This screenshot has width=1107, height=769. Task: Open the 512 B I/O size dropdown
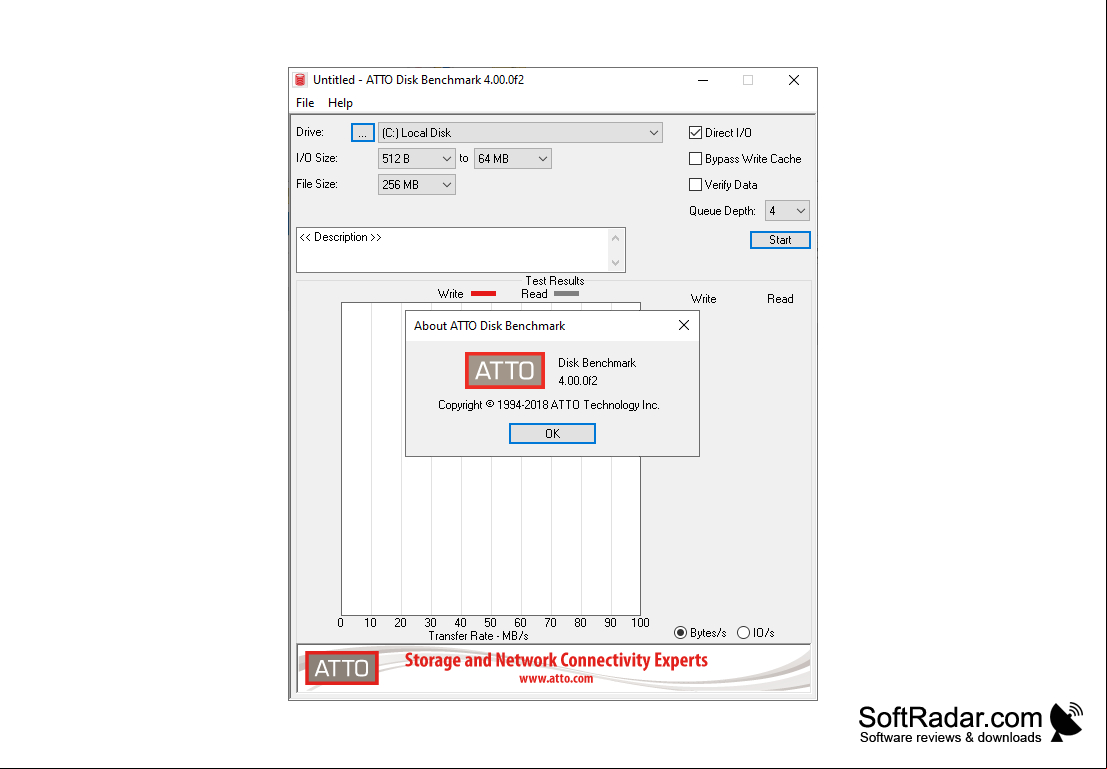coord(417,159)
